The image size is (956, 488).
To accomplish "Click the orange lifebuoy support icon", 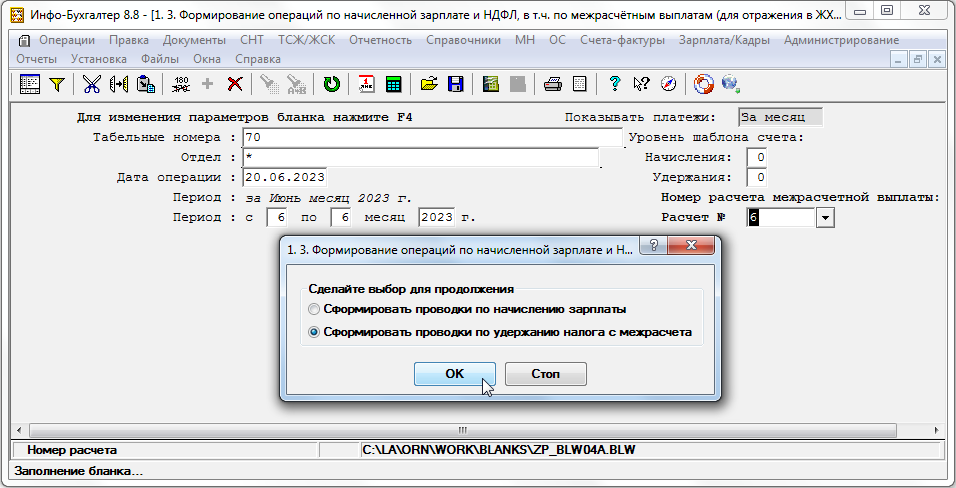I will [704, 84].
